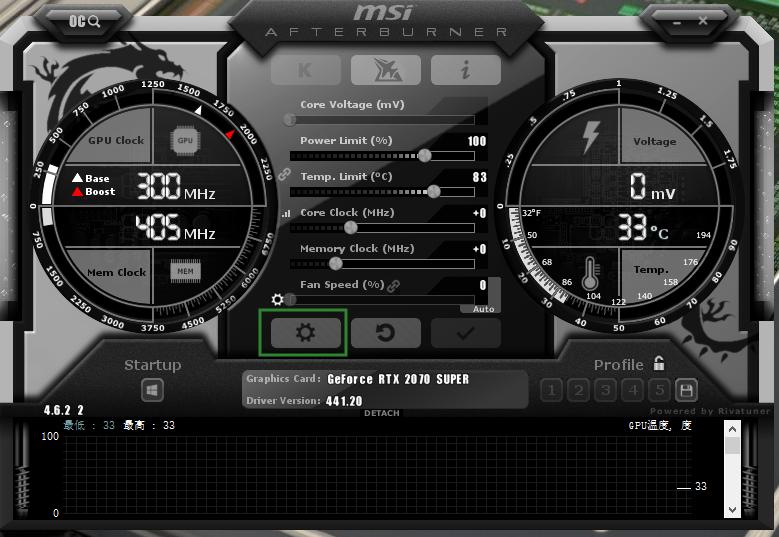
Task: Click the profile lock icon
Action: click(x=659, y=363)
